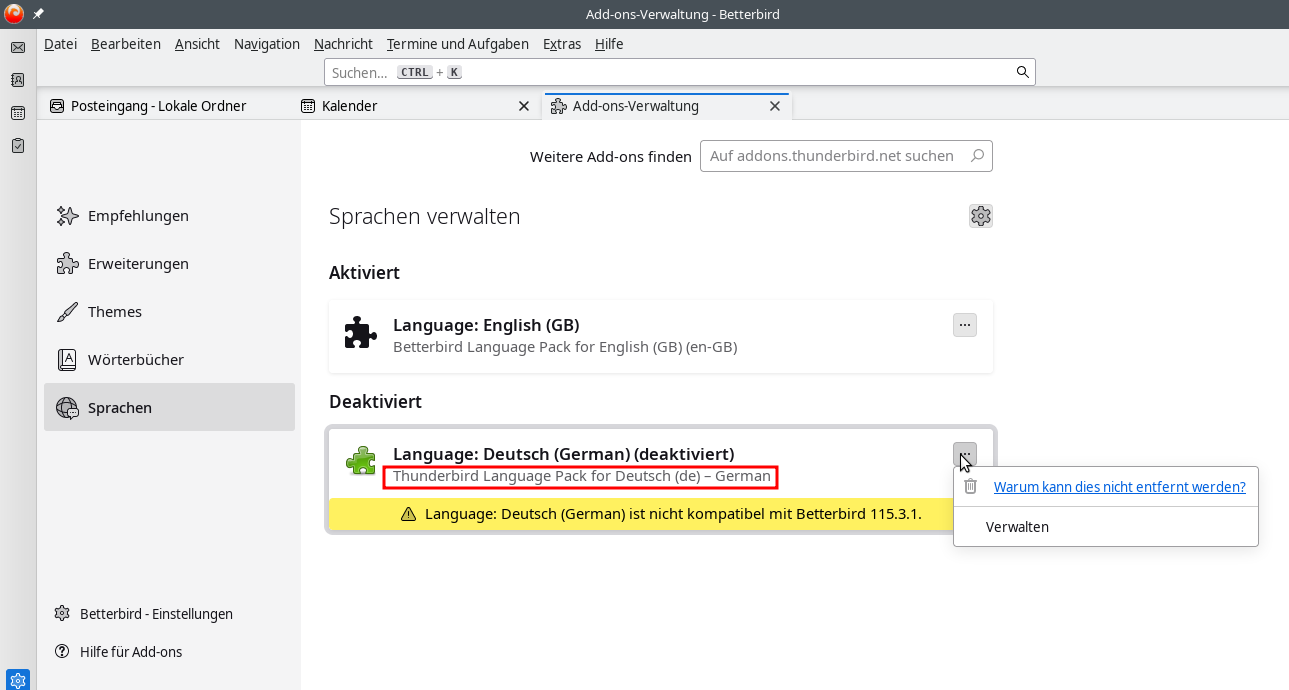Click 'Betterbird Language Pack for English (GB)' description
Image resolution: width=1289 pixels, height=690 pixels.
pyautogui.click(x=565, y=347)
